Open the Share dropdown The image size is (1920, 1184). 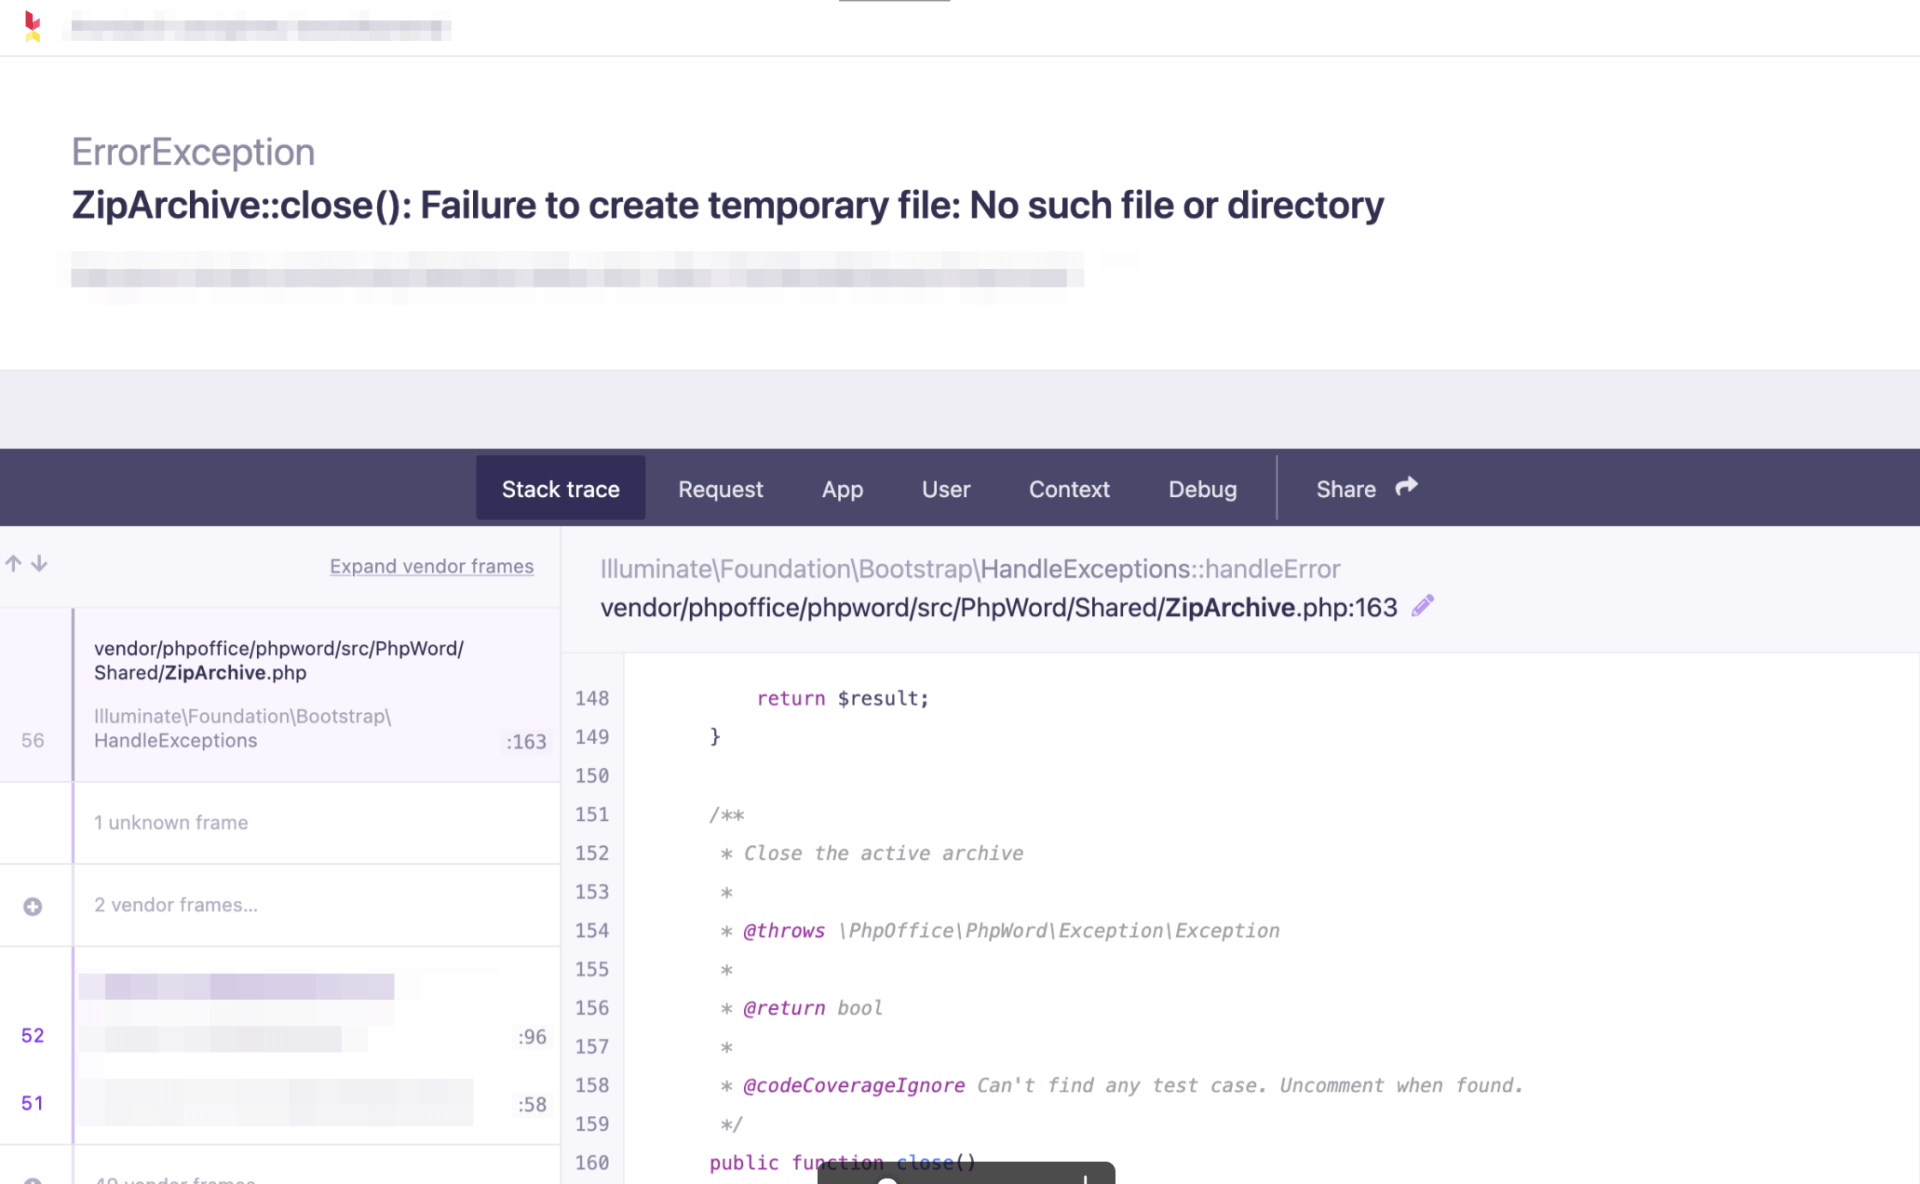click(1365, 489)
